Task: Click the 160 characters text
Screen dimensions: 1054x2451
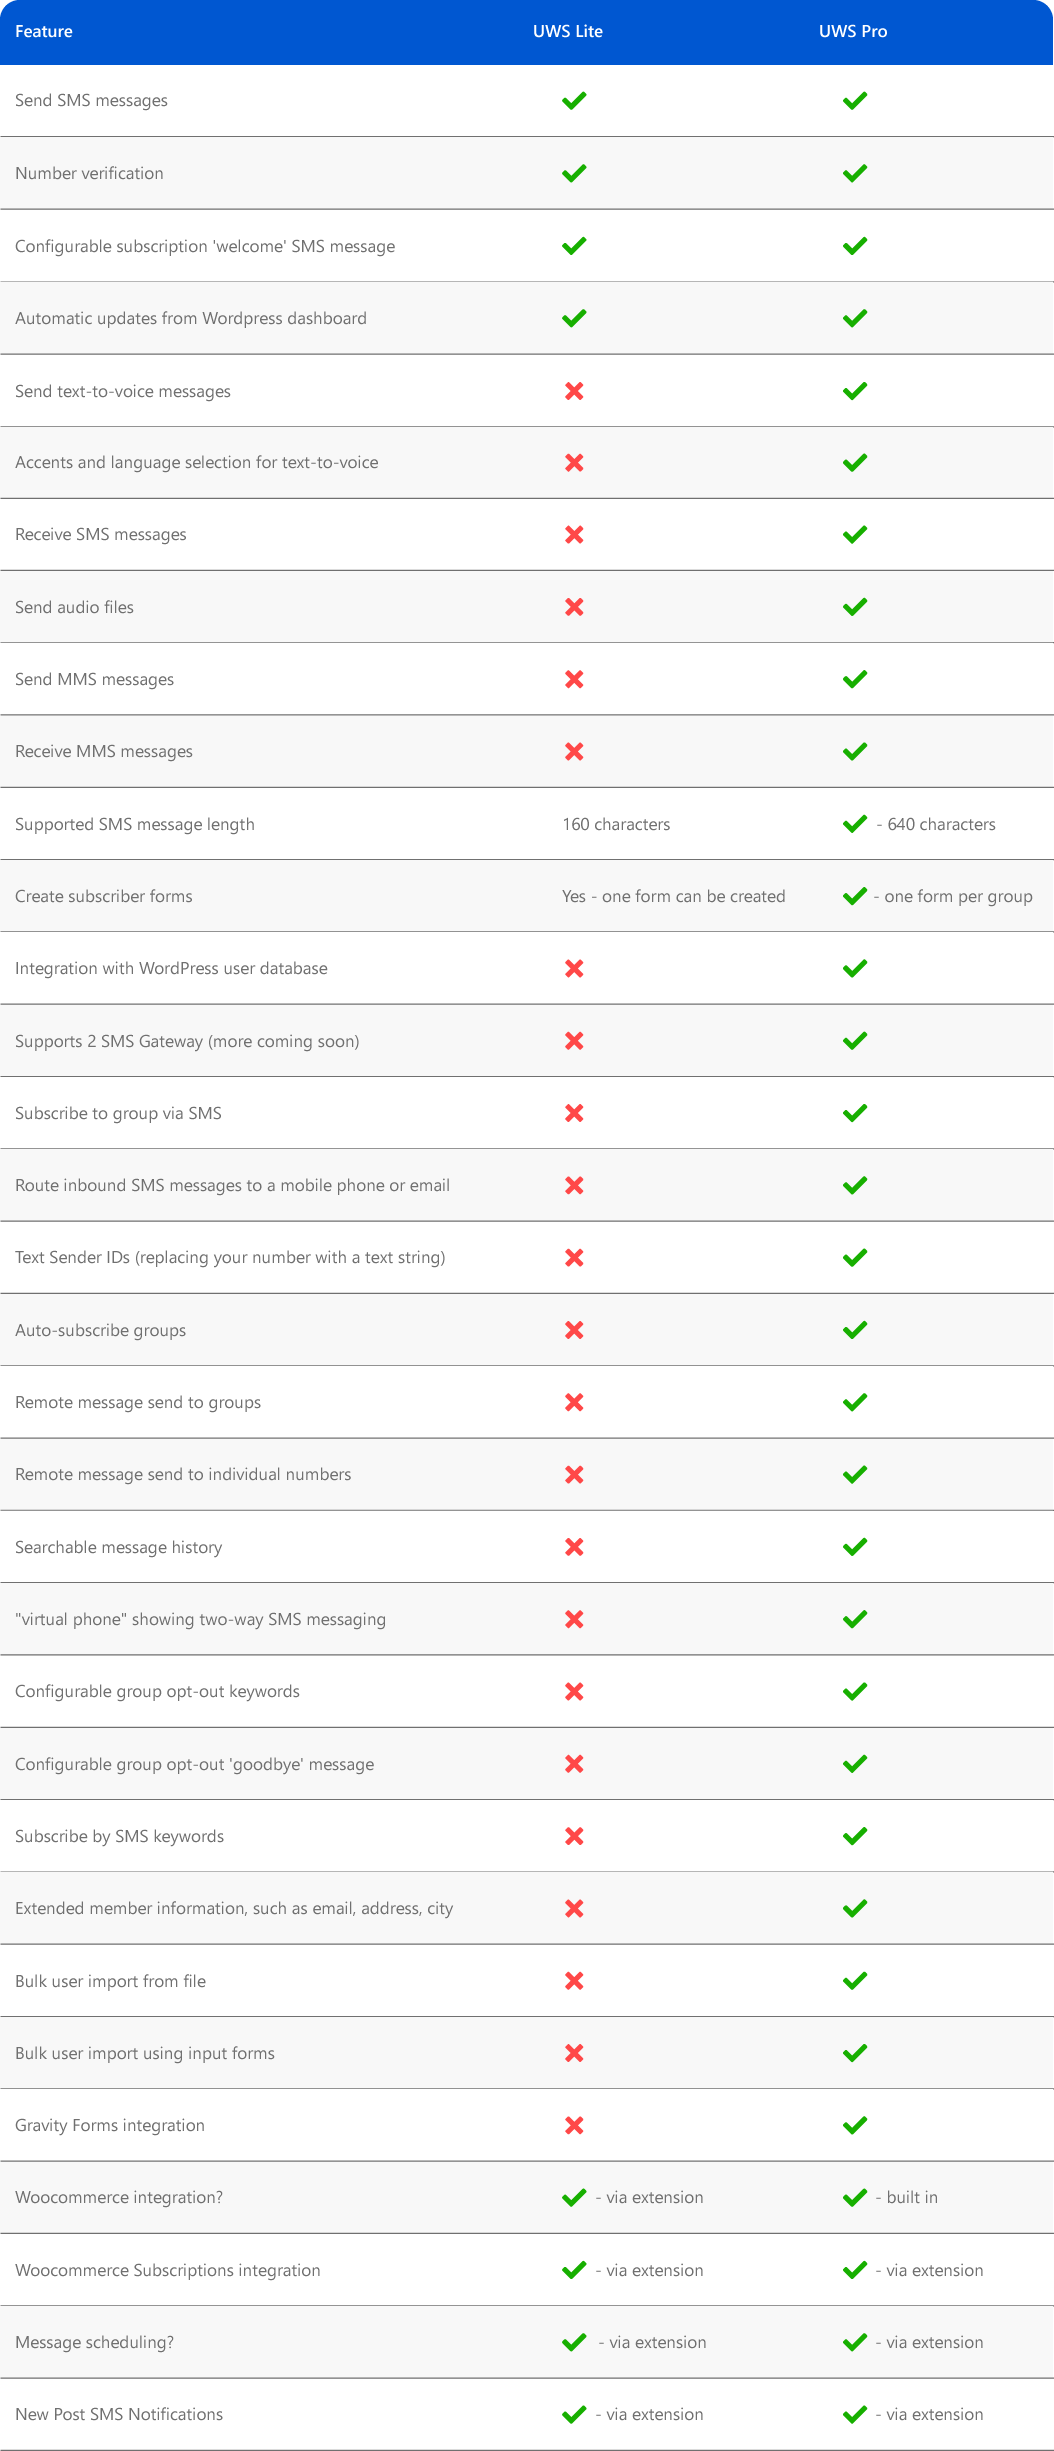Action: point(616,824)
